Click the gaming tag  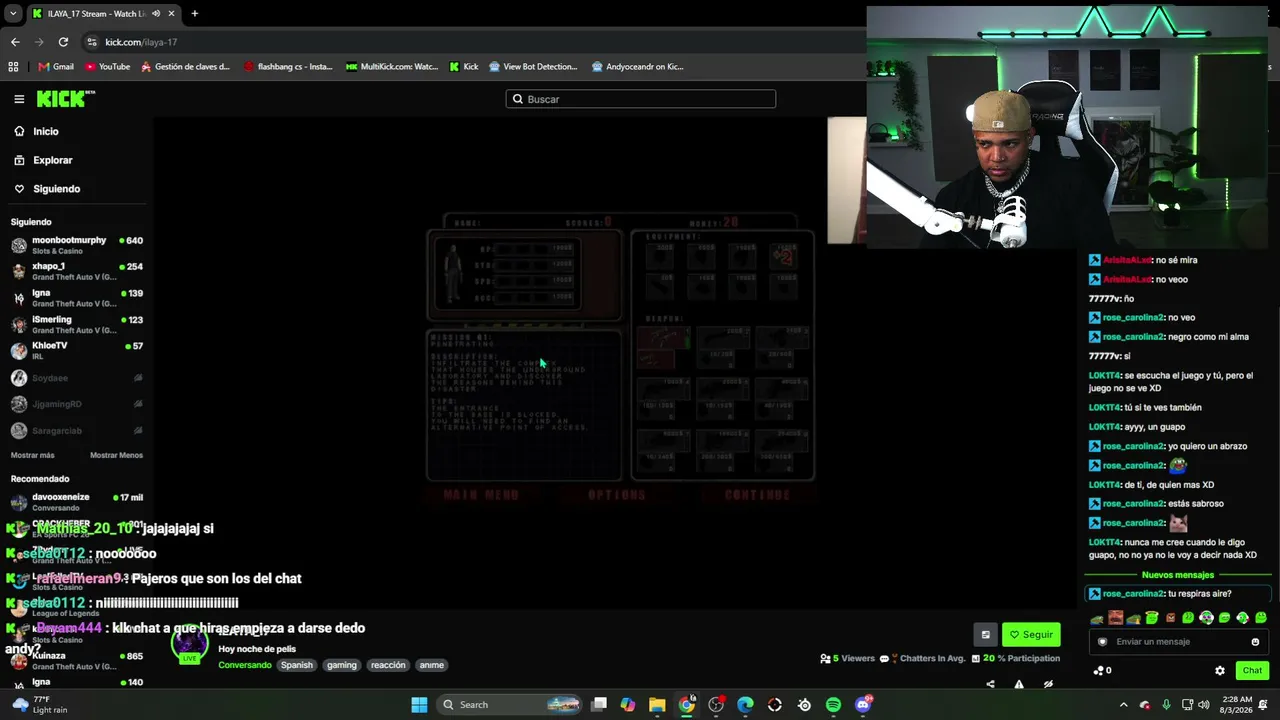pyautogui.click(x=341, y=665)
